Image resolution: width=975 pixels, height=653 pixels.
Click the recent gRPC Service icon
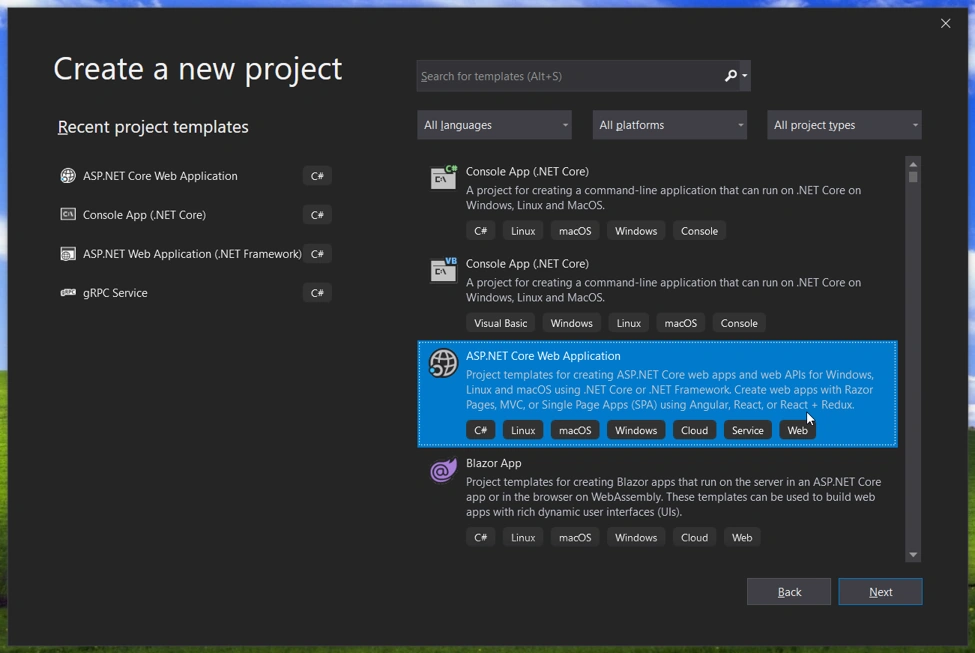pos(68,293)
